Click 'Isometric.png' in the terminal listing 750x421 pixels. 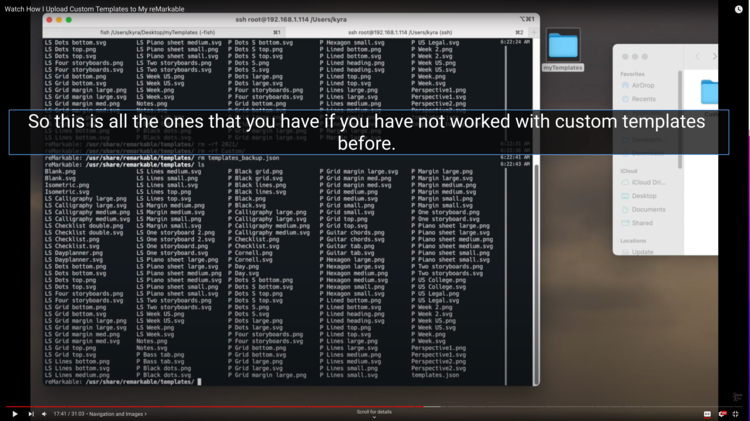point(67,185)
